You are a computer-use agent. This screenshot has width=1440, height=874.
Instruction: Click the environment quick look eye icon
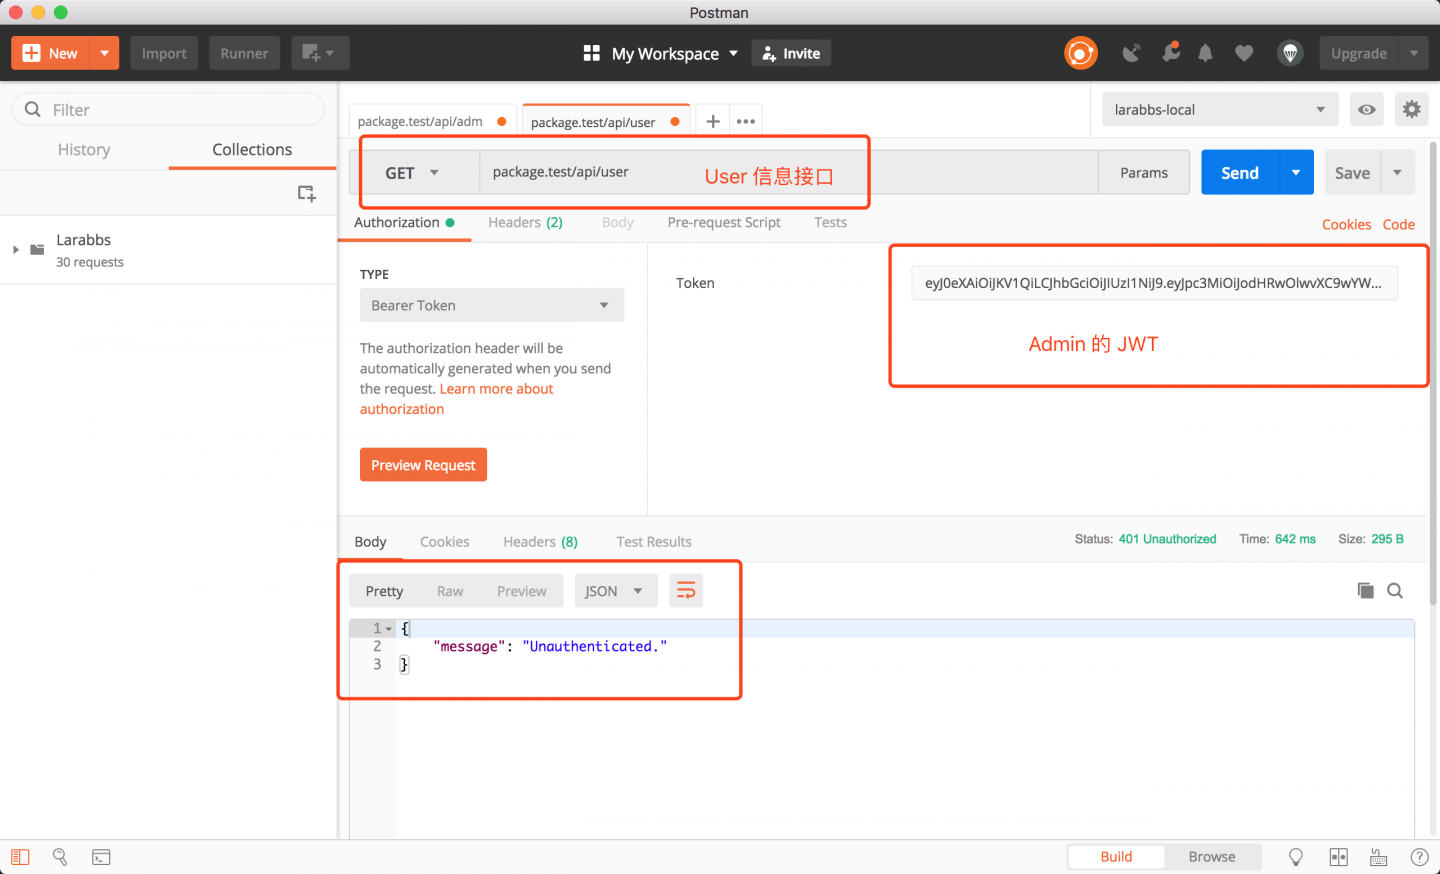point(1366,109)
